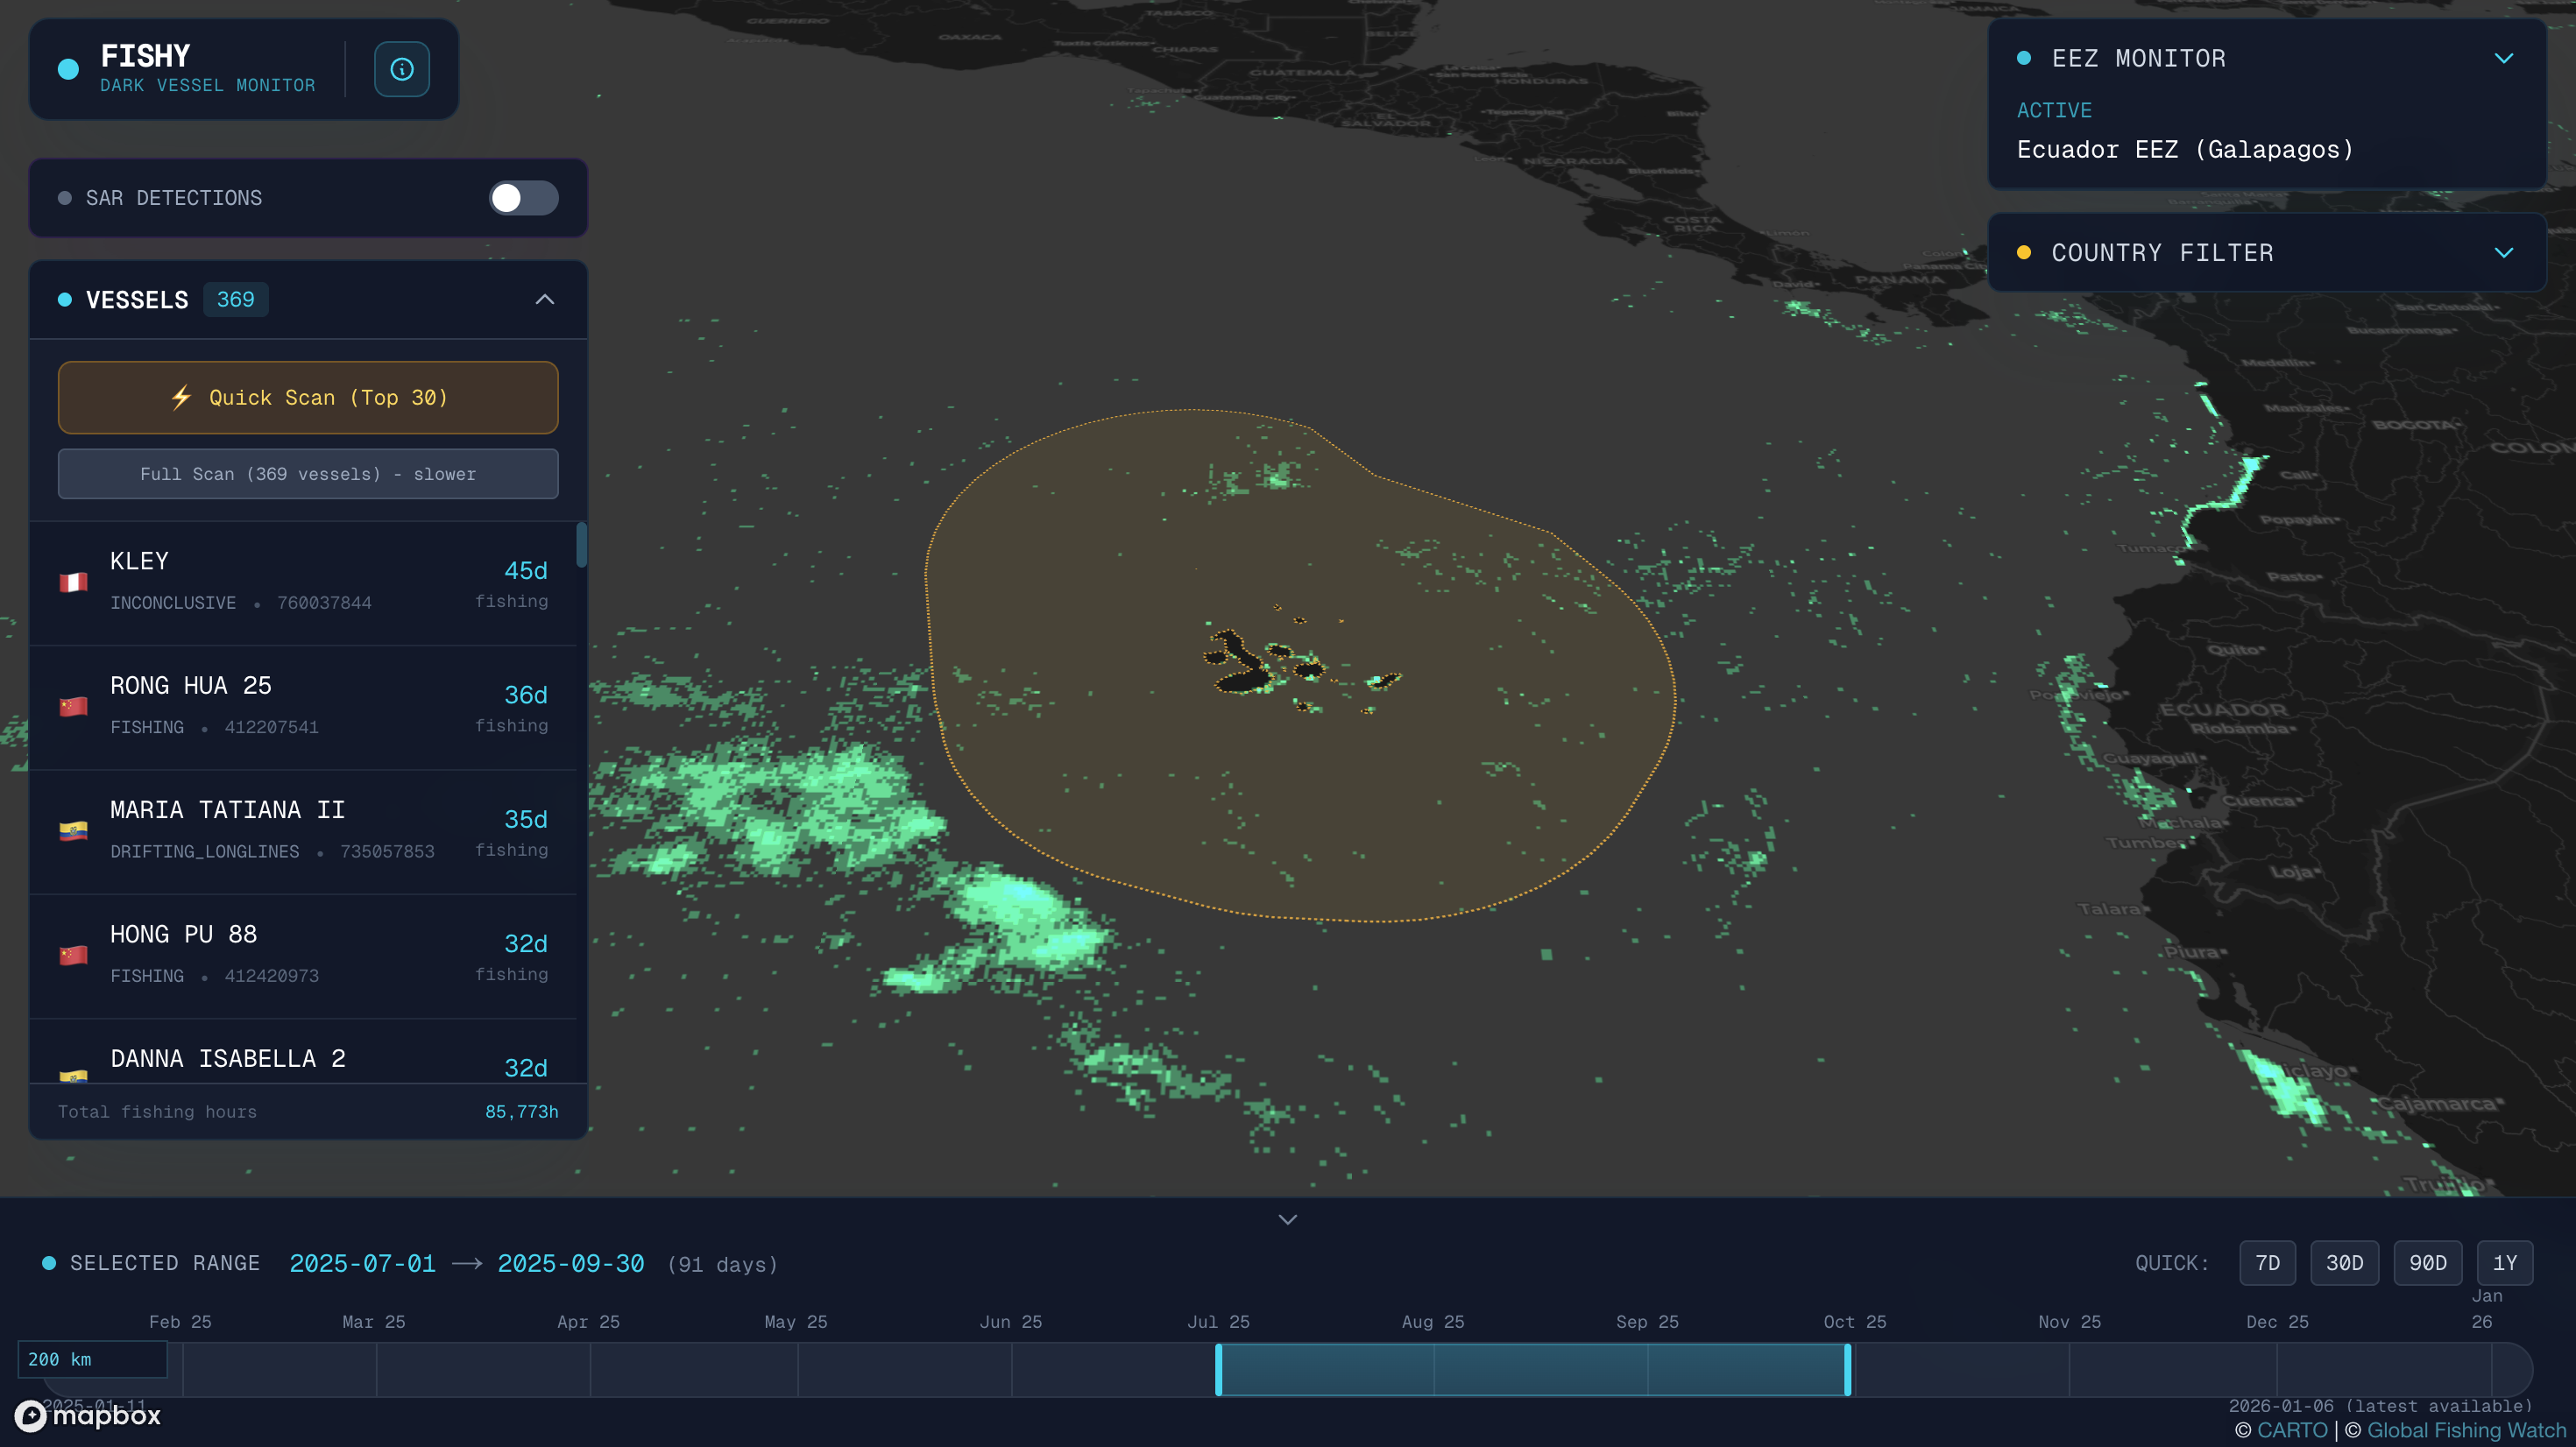Screen dimensions: 2576x1447
Task: Click the lightning bolt on Quick Scan
Action: [181, 397]
